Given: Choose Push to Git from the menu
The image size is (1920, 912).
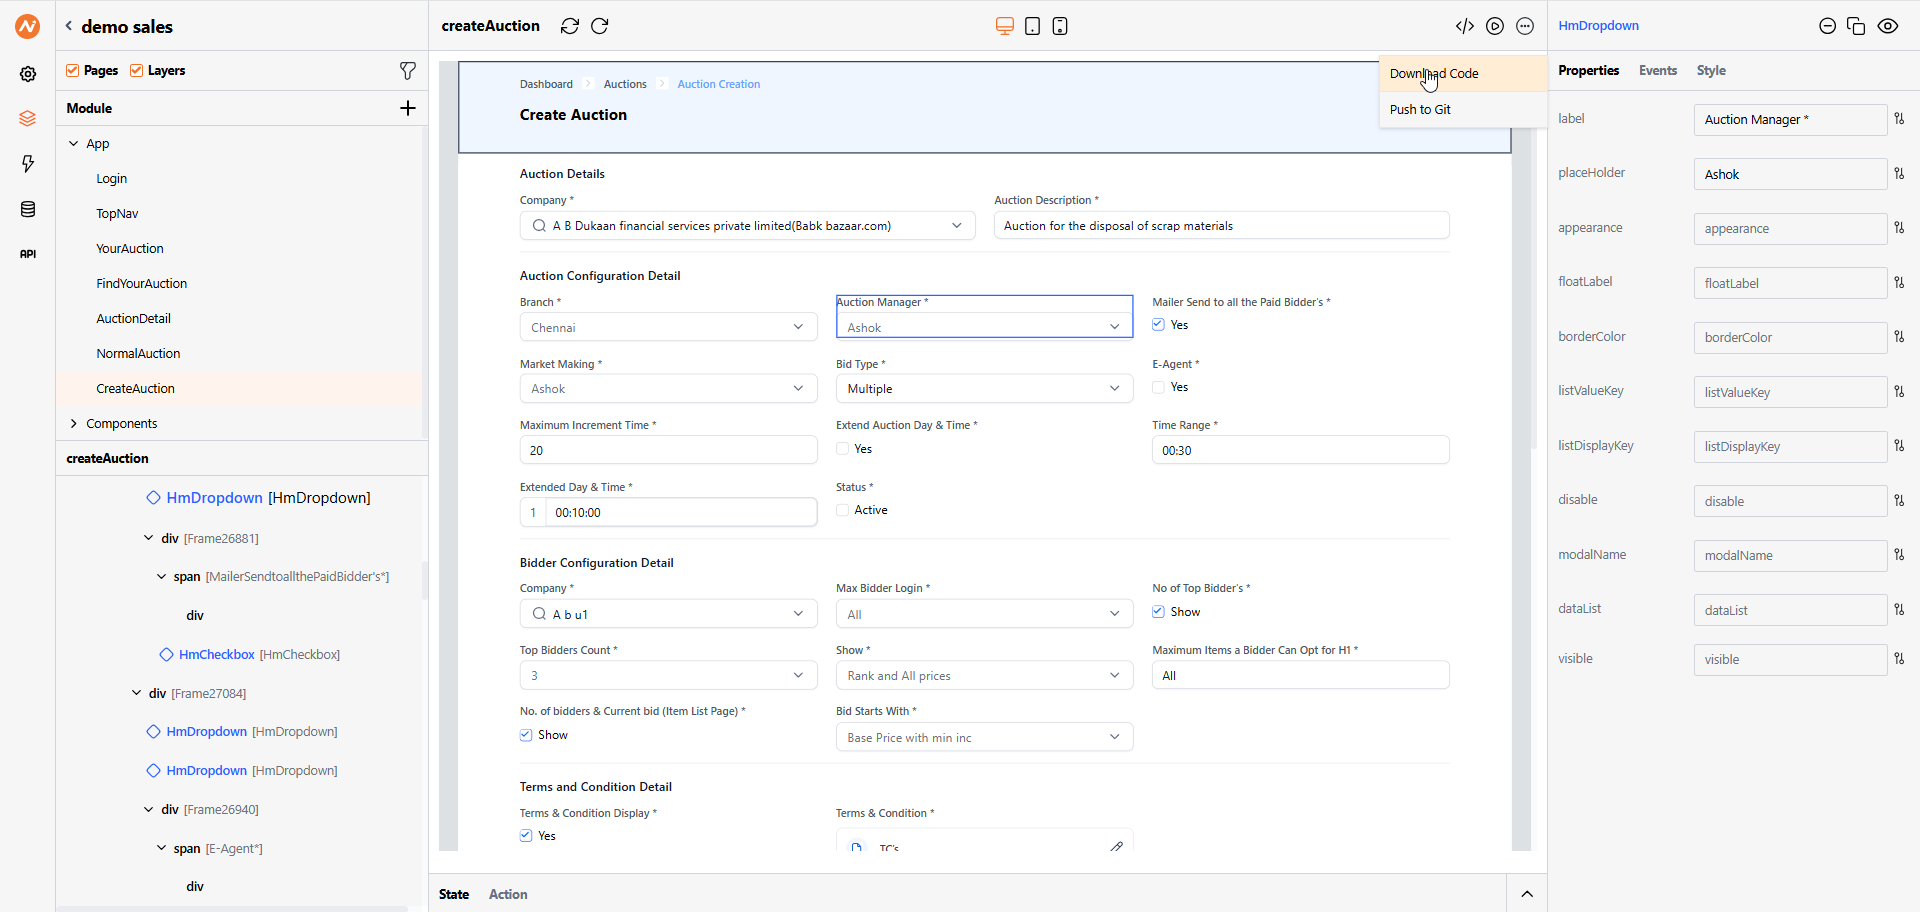Looking at the screenshot, I should [1421, 110].
